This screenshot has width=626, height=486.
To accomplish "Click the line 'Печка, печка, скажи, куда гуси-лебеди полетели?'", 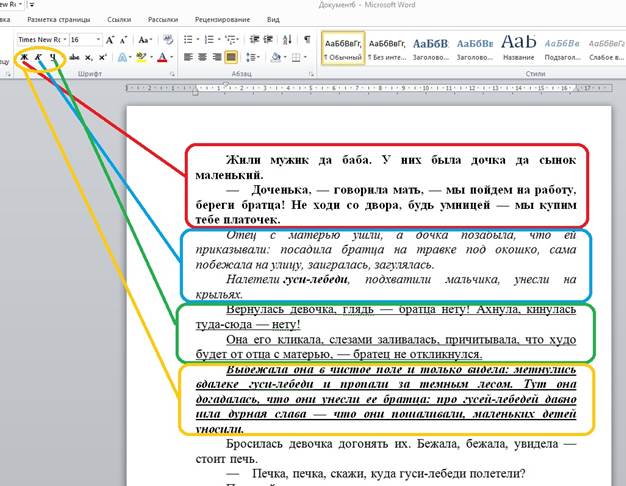I will click(388, 474).
